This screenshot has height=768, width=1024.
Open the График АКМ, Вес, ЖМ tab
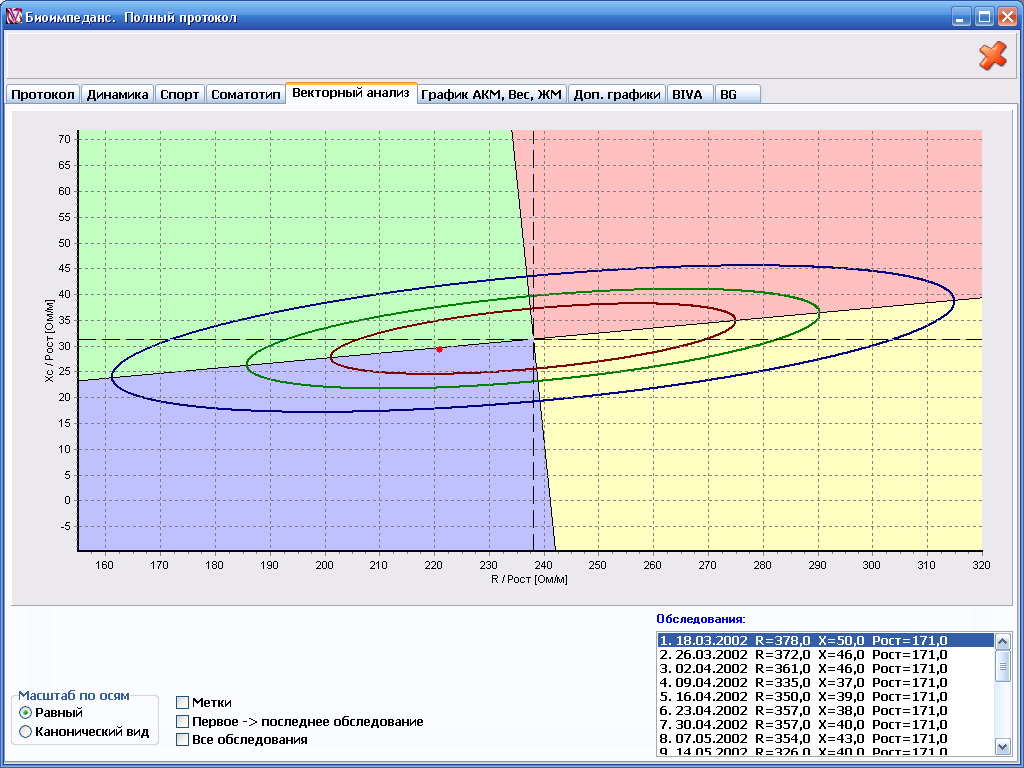coord(491,94)
